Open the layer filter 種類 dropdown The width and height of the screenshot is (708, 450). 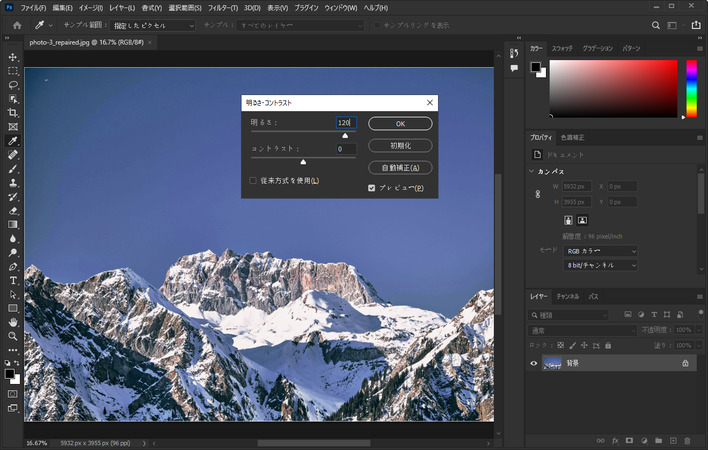pyautogui.click(x=568, y=315)
